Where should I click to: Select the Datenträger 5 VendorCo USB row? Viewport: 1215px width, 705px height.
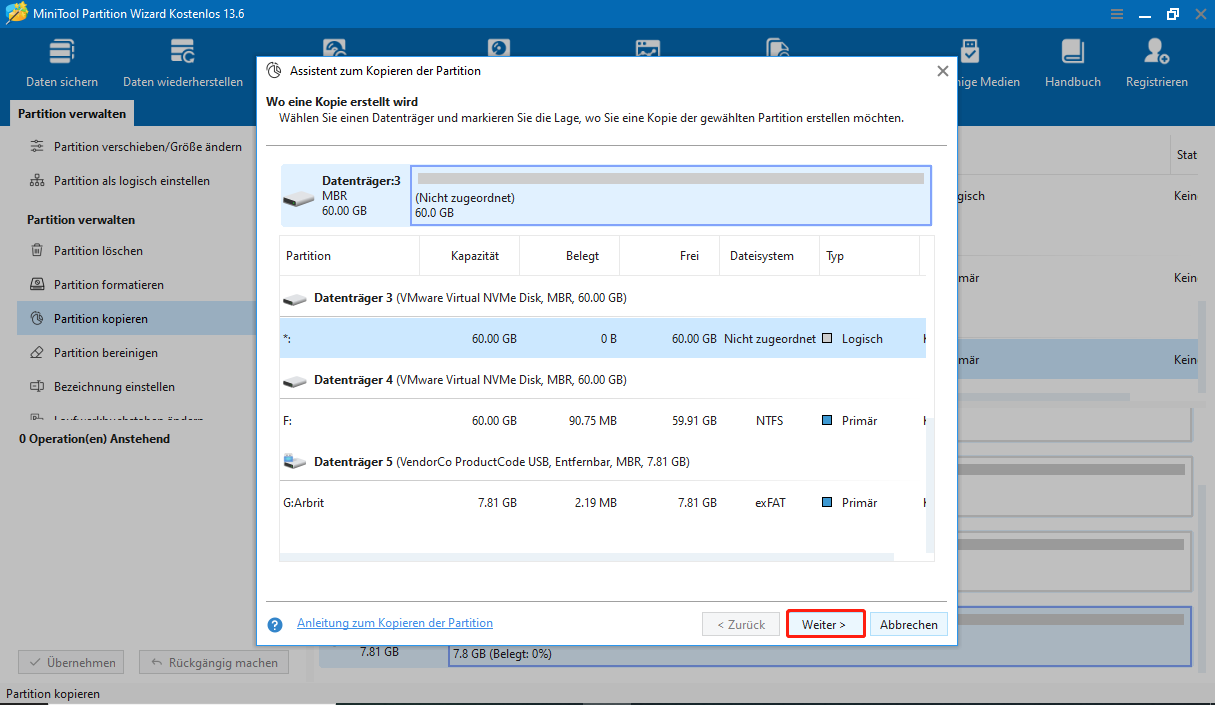(603, 462)
